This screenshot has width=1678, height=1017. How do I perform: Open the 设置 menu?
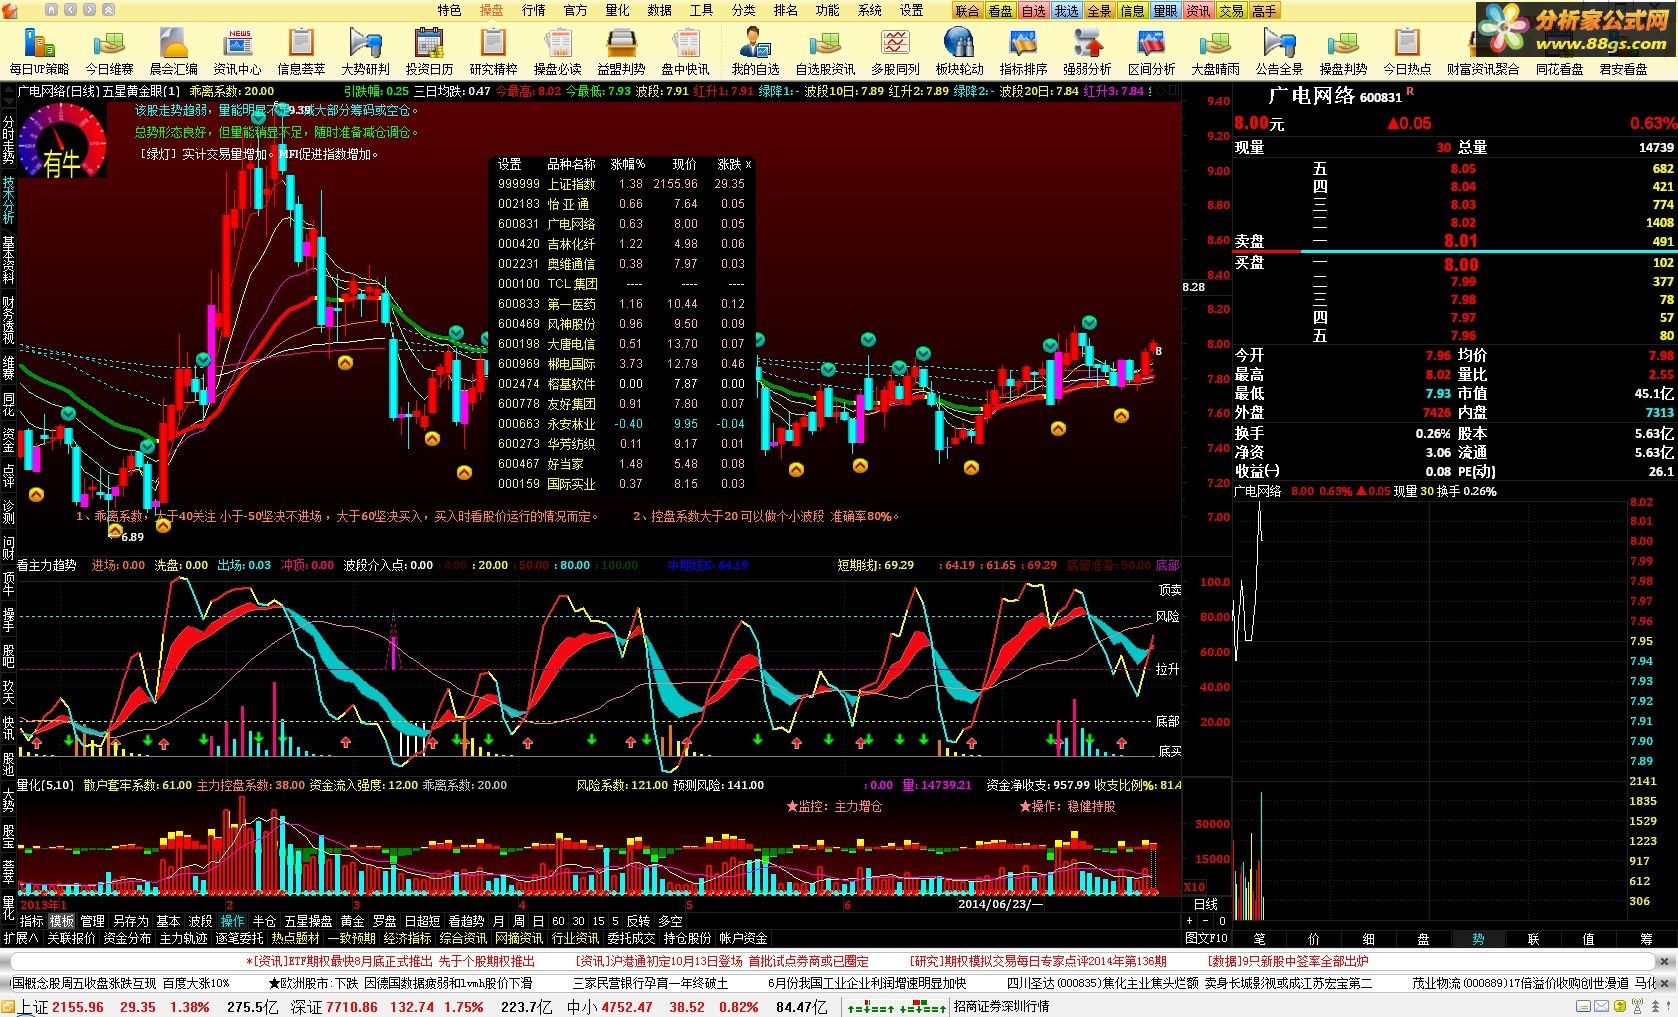coord(911,10)
